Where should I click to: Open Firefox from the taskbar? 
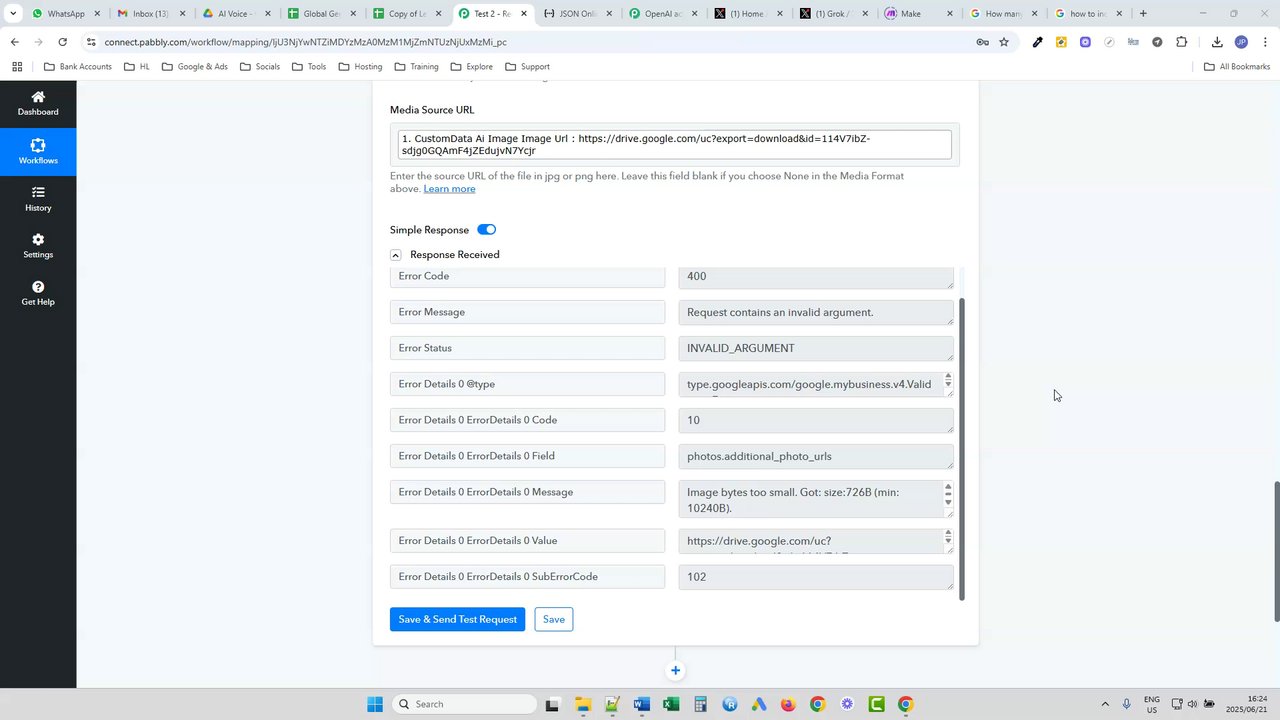pos(788,704)
